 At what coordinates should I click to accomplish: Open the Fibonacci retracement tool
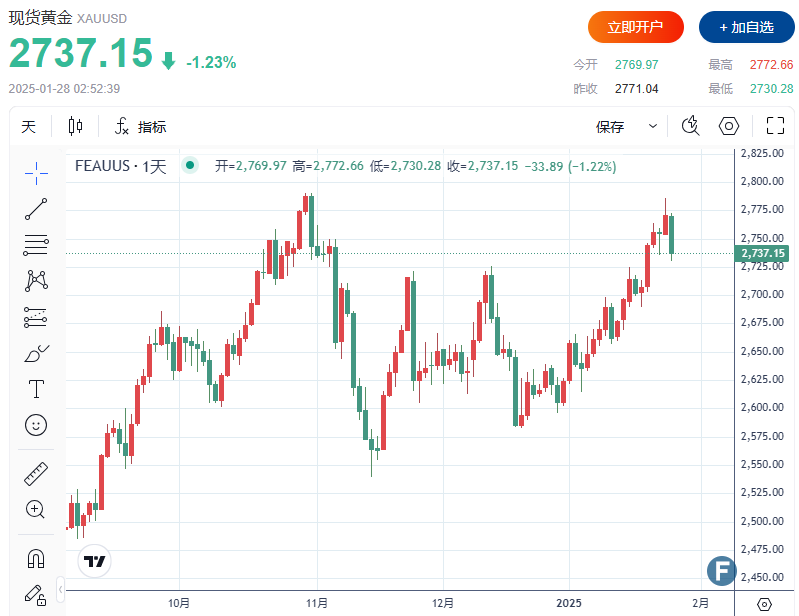click(x=36, y=245)
